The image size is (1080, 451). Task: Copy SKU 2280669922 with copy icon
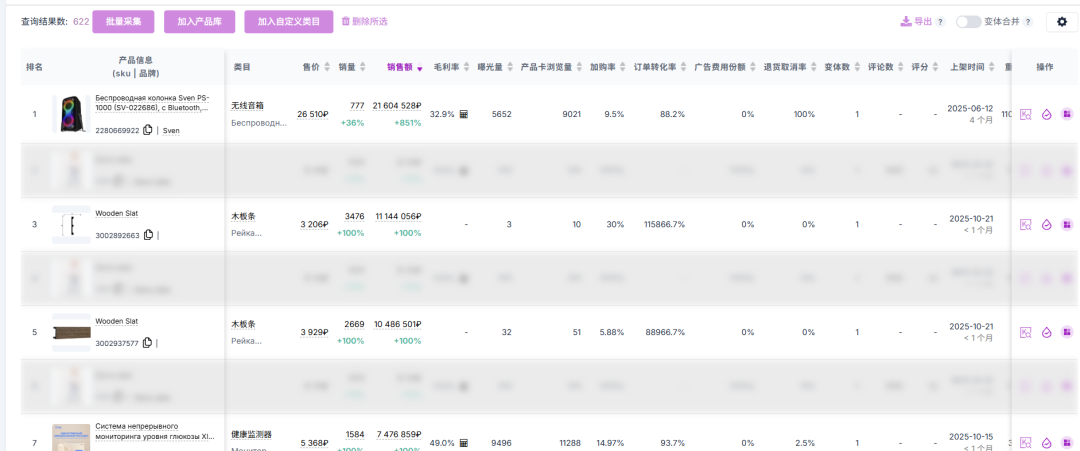[148, 130]
